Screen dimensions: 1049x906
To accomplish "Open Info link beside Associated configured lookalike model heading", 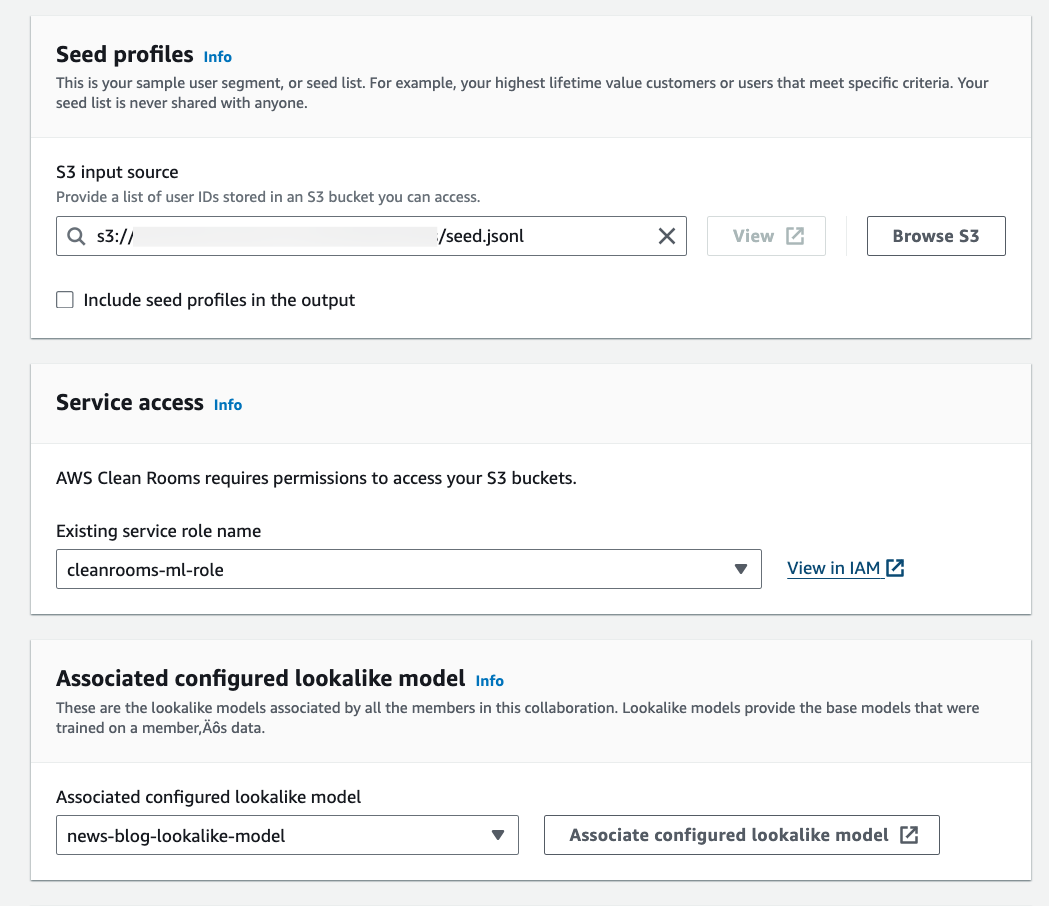I will tap(490, 681).
